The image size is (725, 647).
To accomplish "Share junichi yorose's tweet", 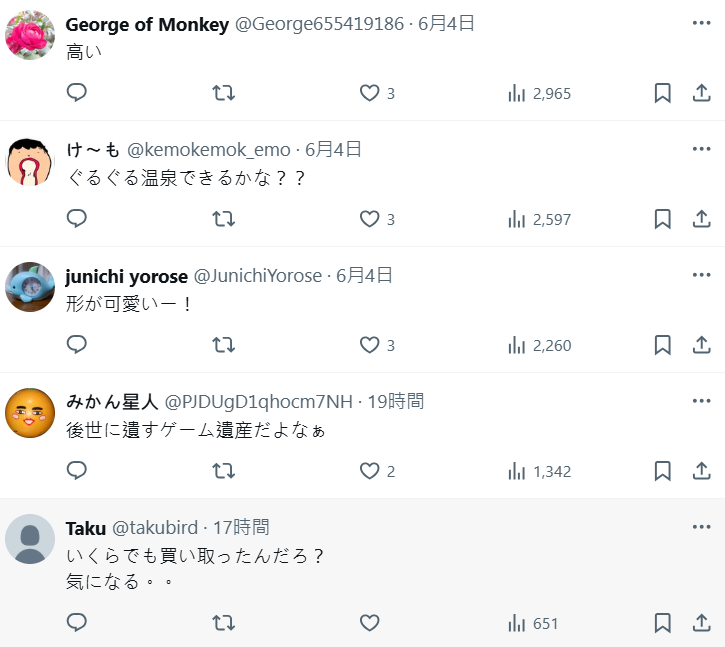I will (x=701, y=345).
